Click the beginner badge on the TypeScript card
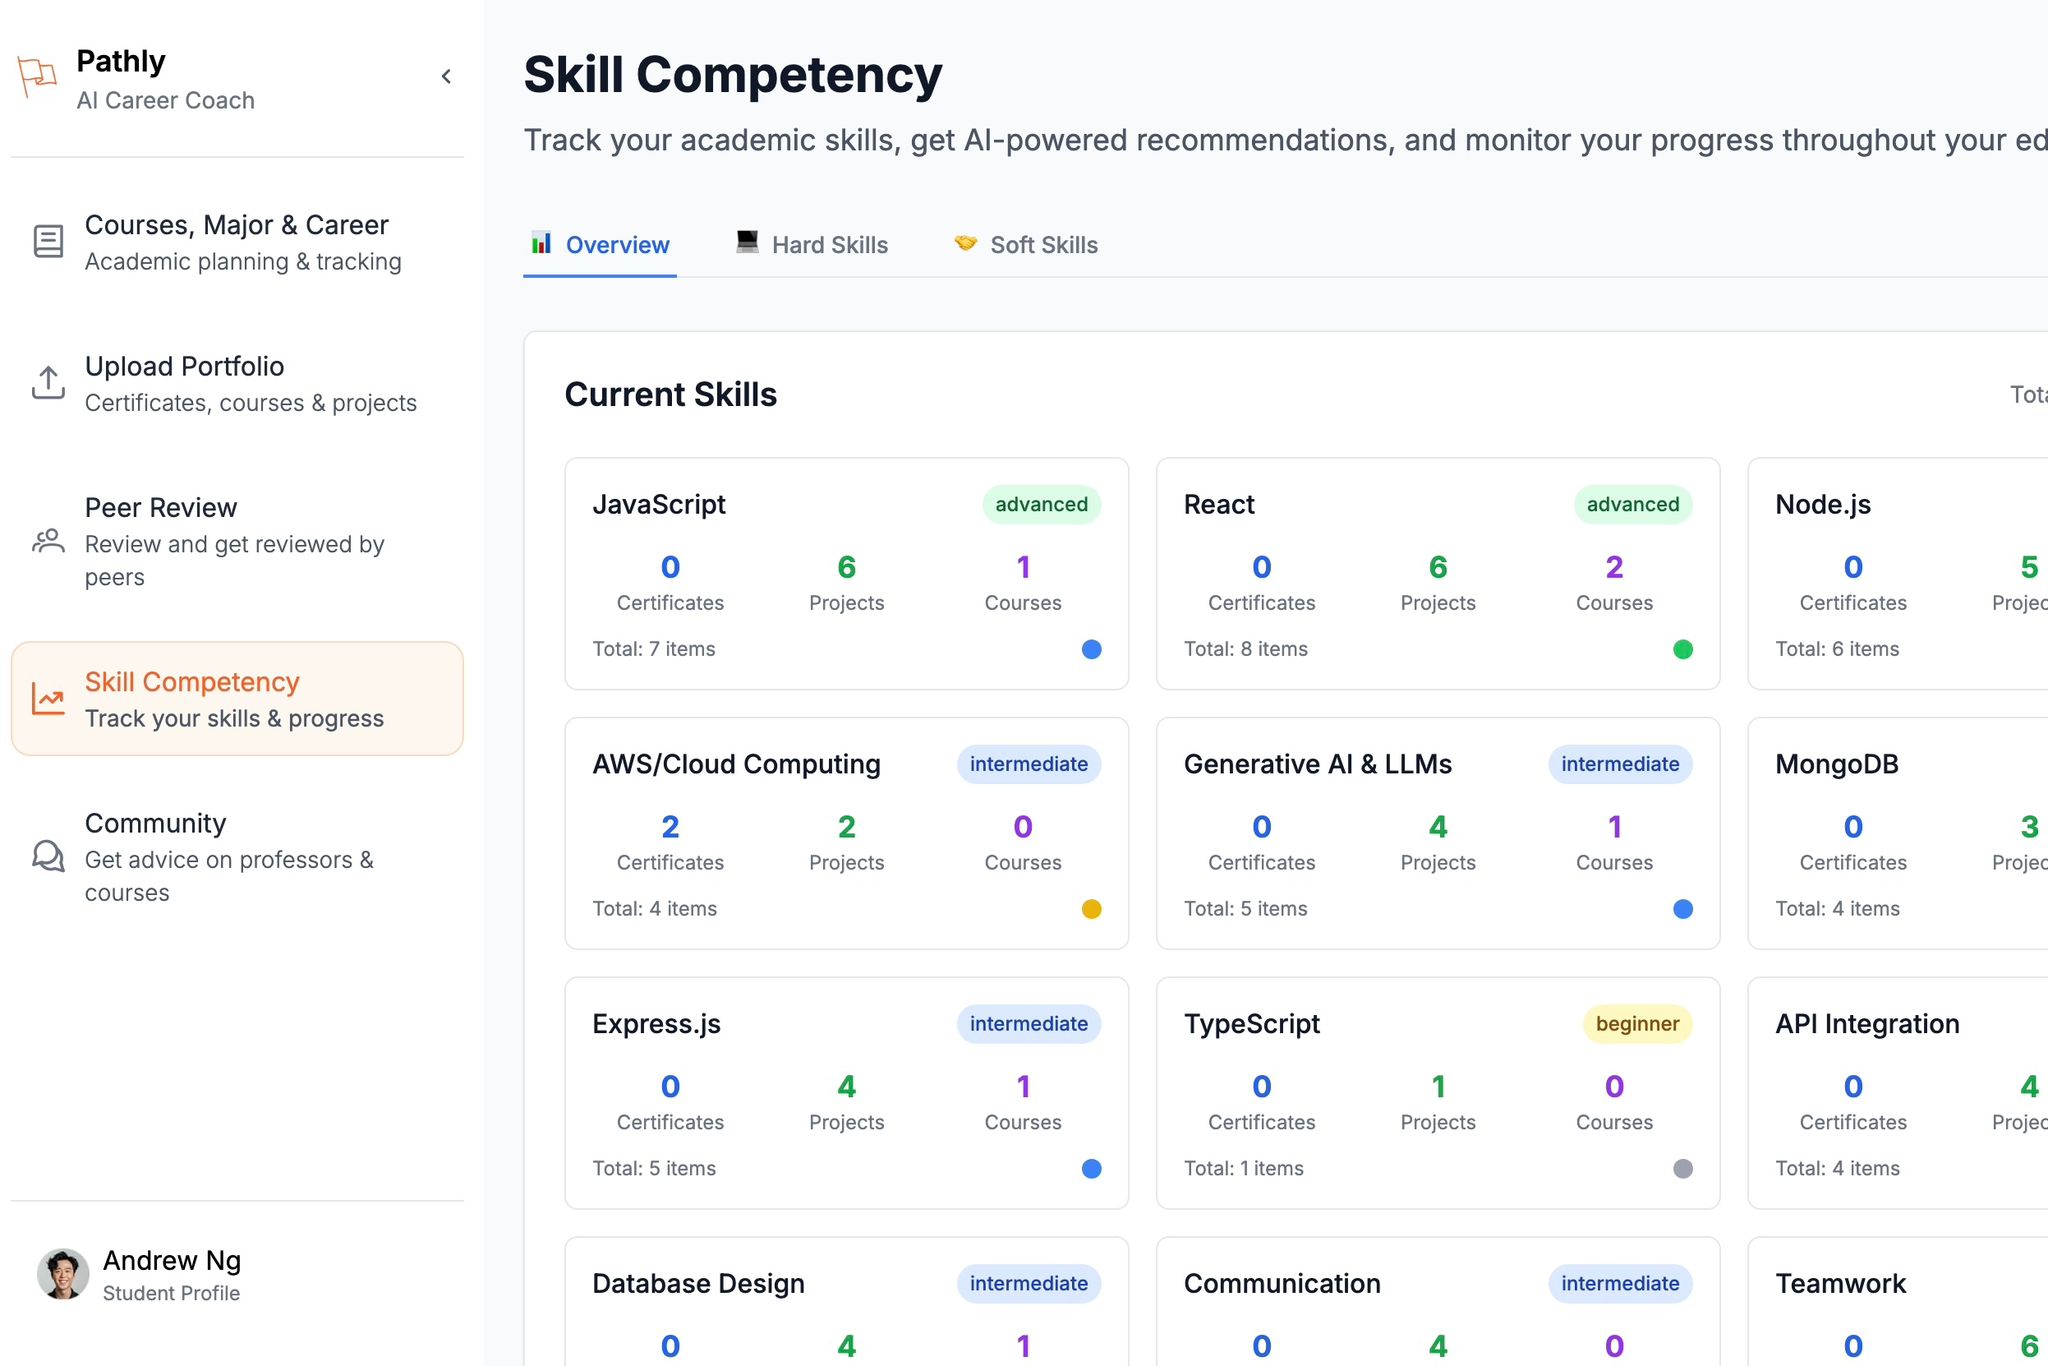This screenshot has width=2048, height=1366. [1637, 1024]
